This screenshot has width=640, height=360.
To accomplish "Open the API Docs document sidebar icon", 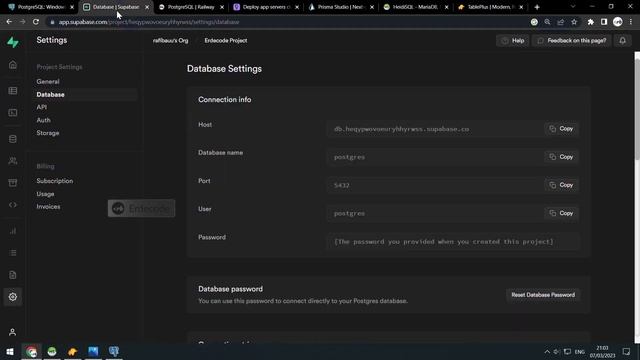I will pyautogui.click(x=13, y=275).
